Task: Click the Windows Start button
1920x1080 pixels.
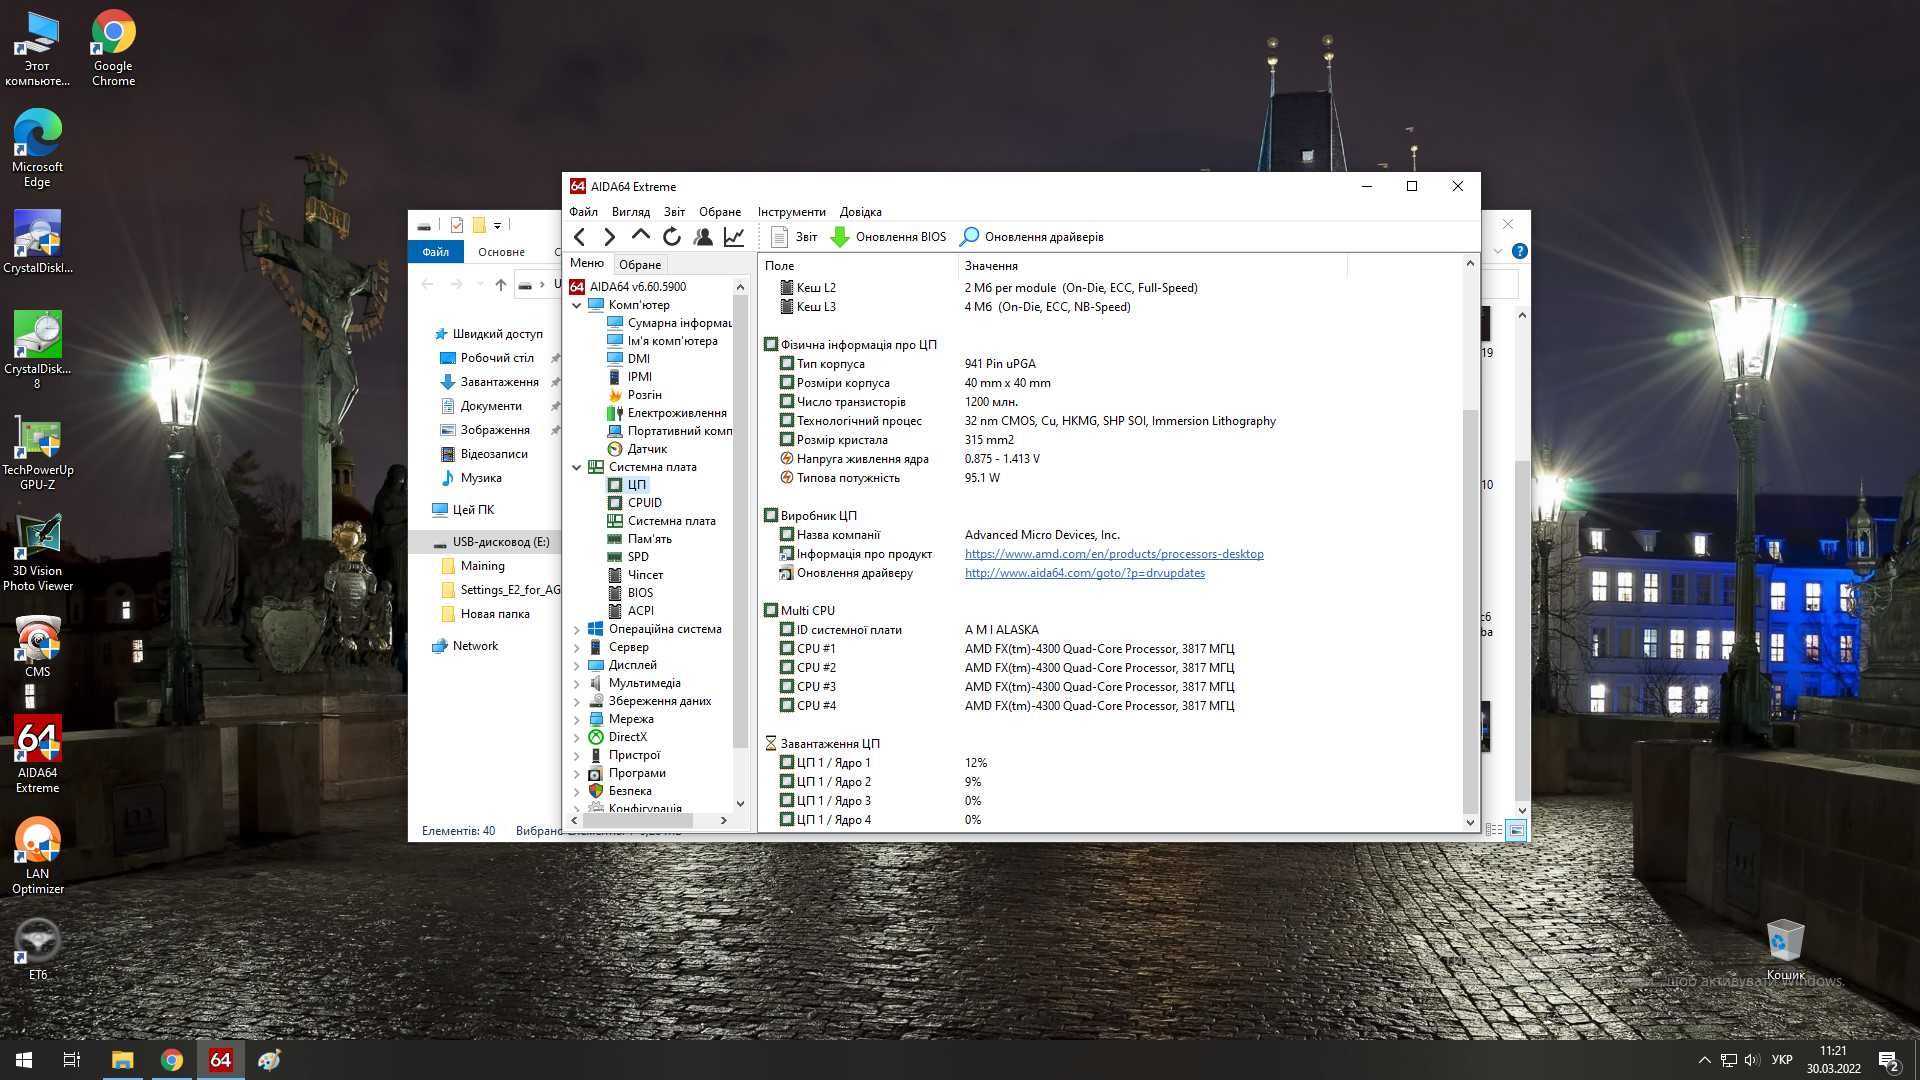Action: click(x=24, y=1060)
